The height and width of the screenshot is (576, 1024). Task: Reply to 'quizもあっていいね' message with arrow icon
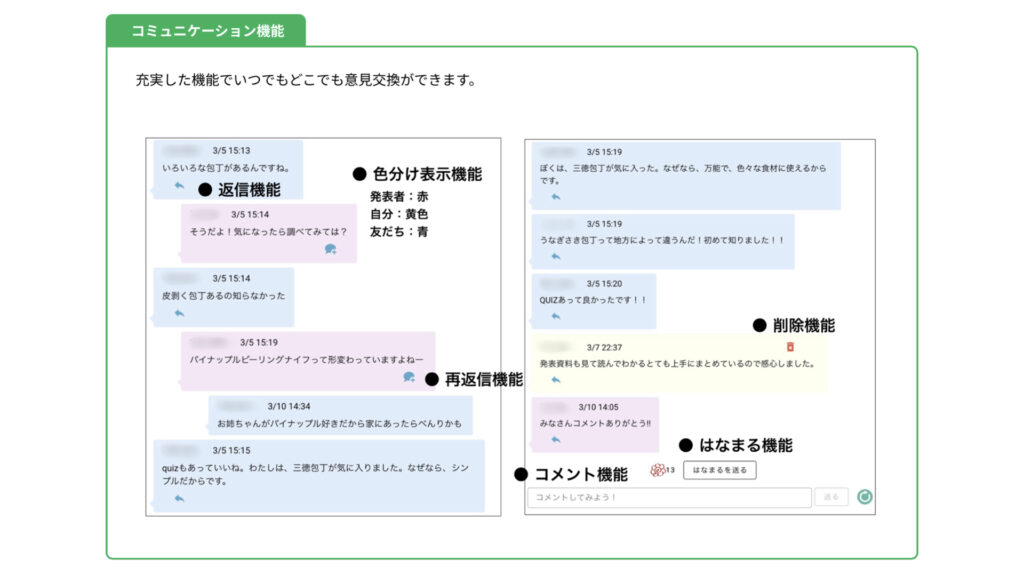179,498
